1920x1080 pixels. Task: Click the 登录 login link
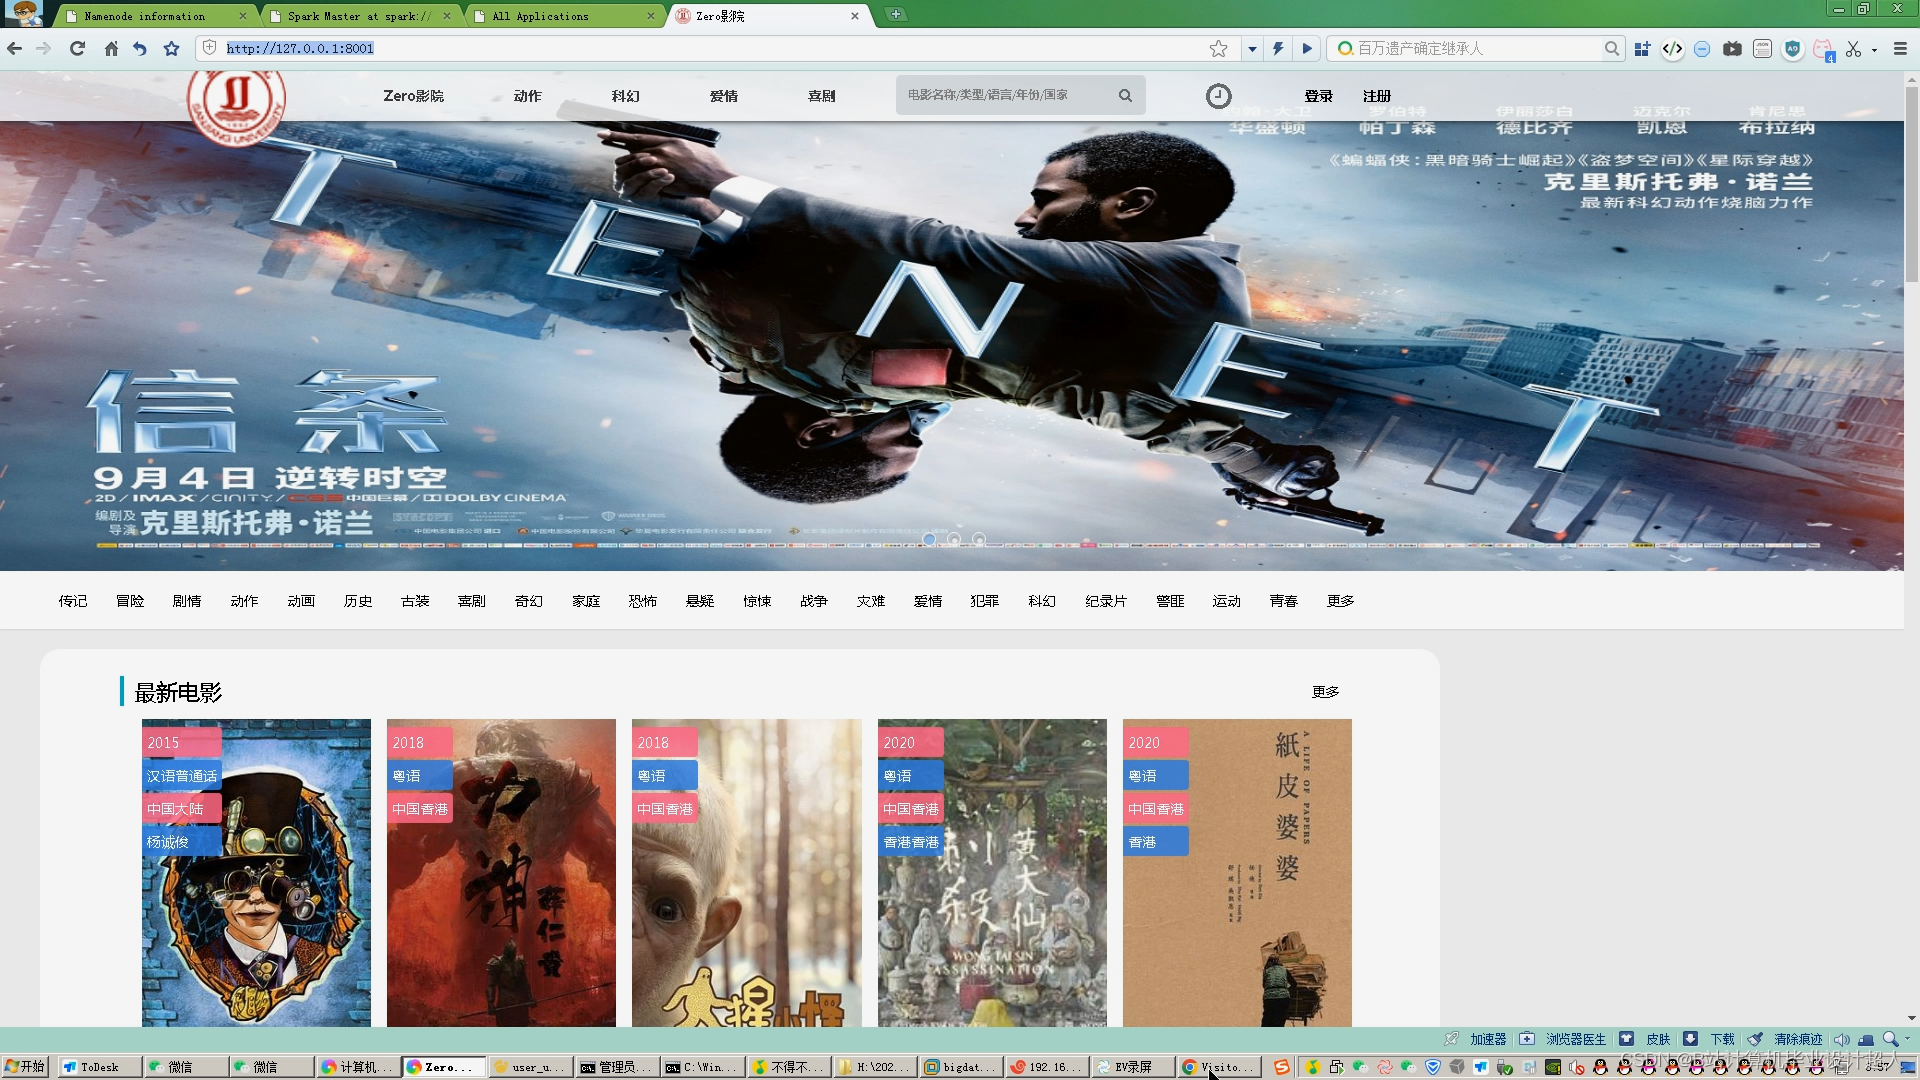[x=1318, y=96]
